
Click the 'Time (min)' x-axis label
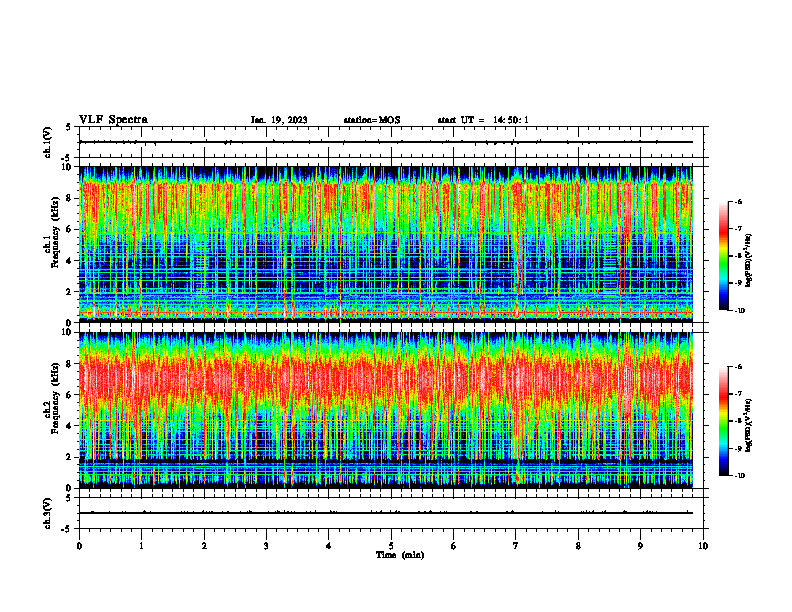[400, 555]
